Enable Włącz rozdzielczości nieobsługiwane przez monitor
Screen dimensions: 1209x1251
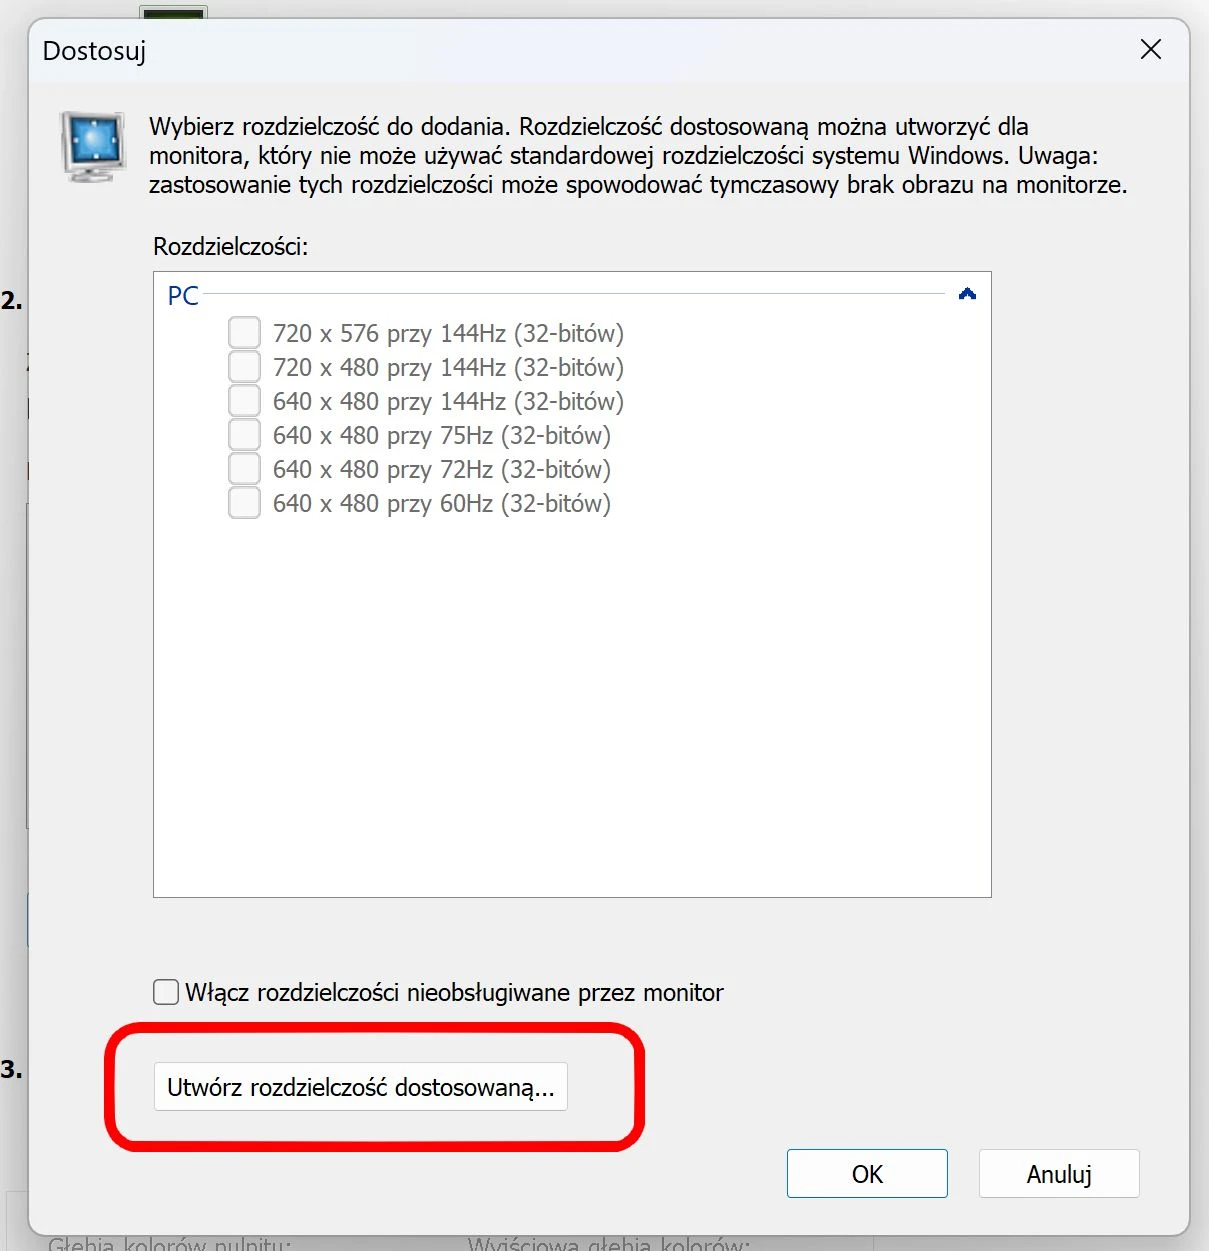click(166, 992)
